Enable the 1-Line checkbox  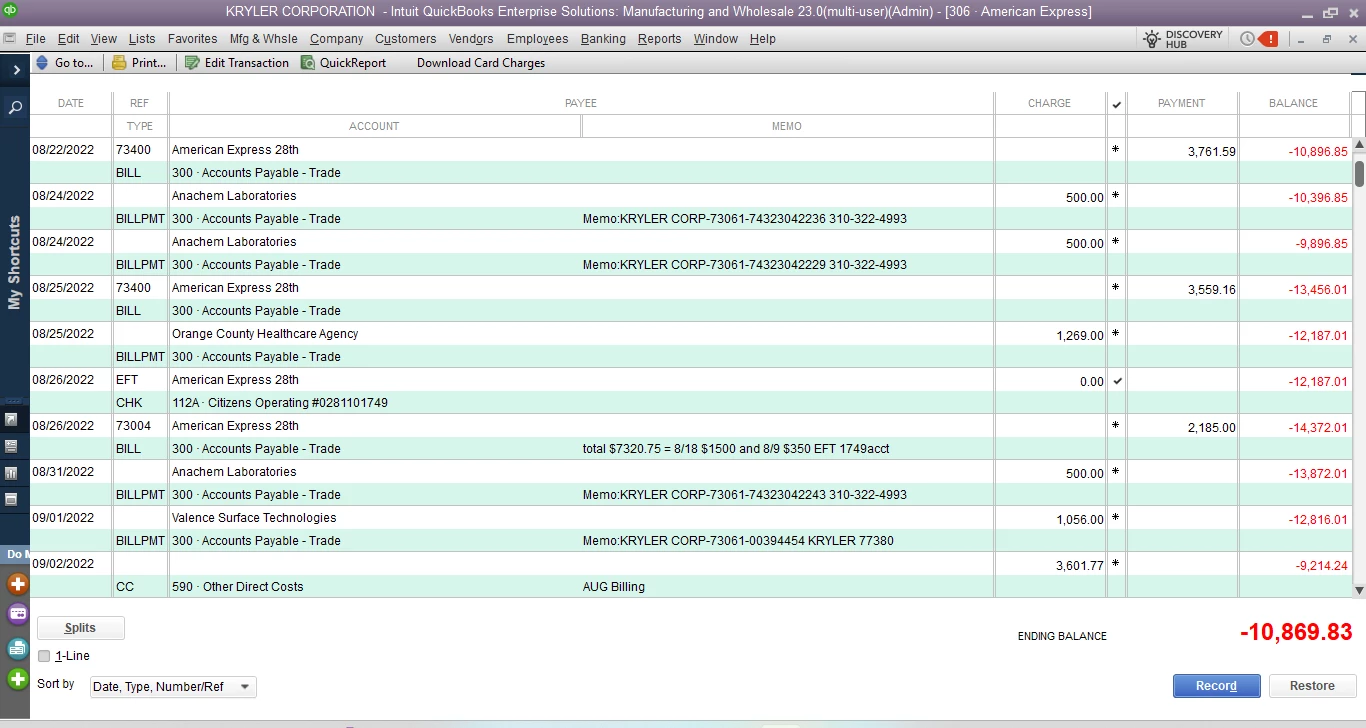click(x=44, y=656)
